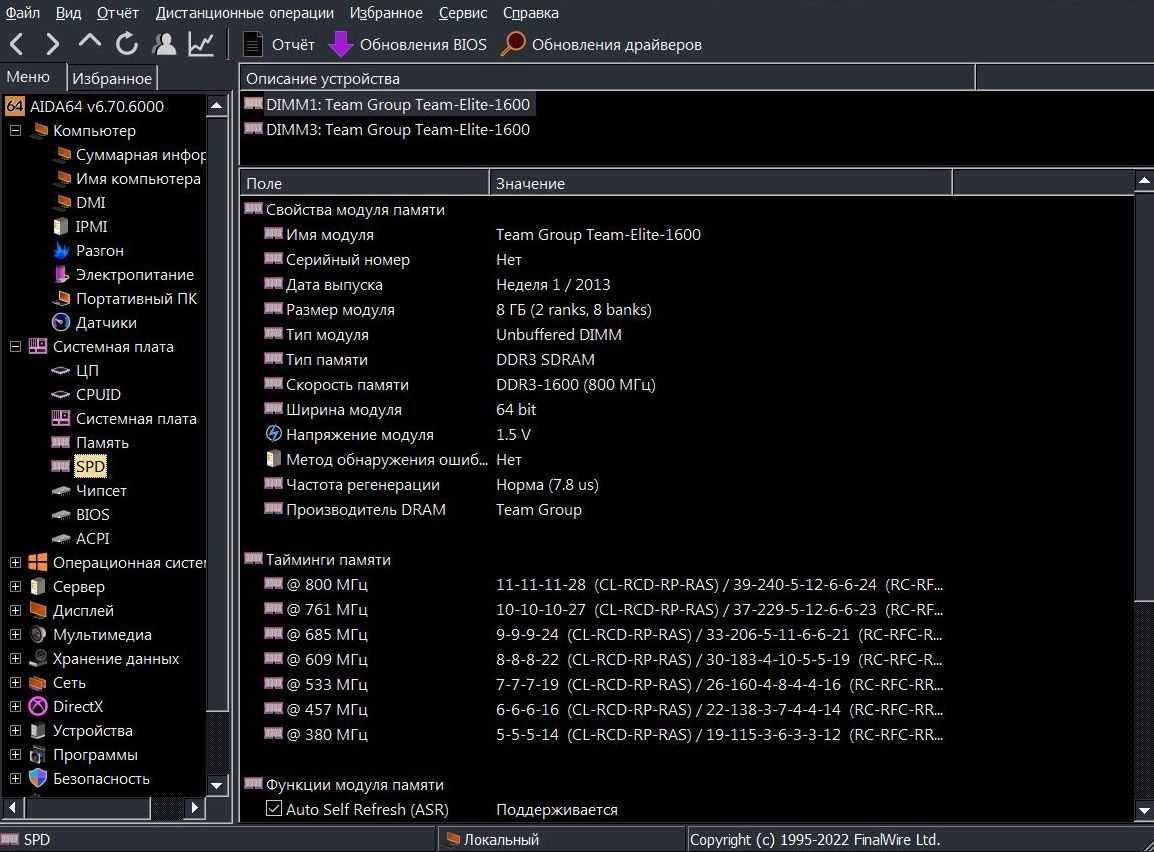Open the Сервис menu
1154x852 pixels.
click(x=463, y=13)
